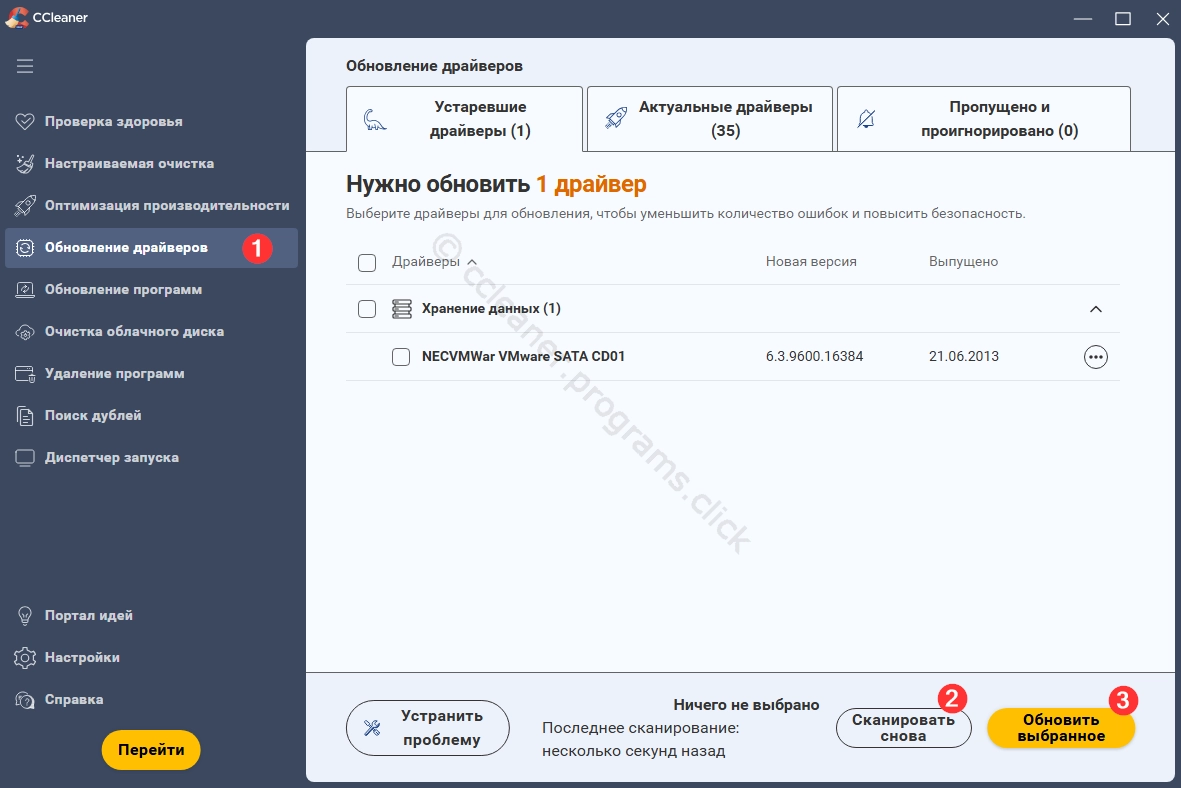
Task: Open the Пропущено и проигнорировано (0) tab
Action: [983, 119]
